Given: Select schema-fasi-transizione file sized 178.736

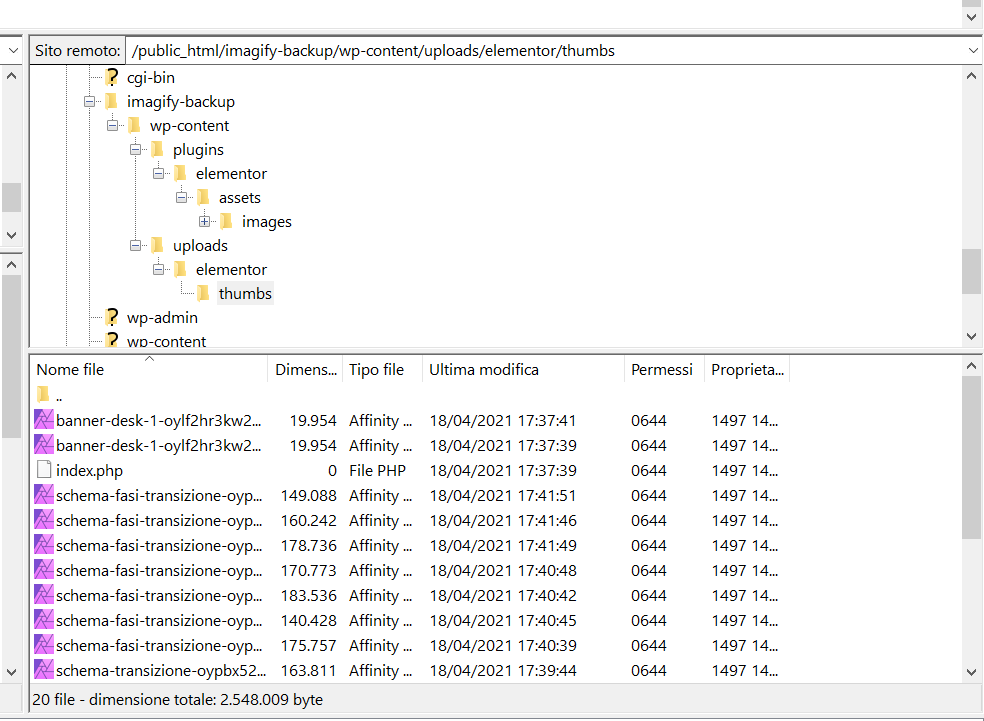Looking at the screenshot, I should pos(159,546).
